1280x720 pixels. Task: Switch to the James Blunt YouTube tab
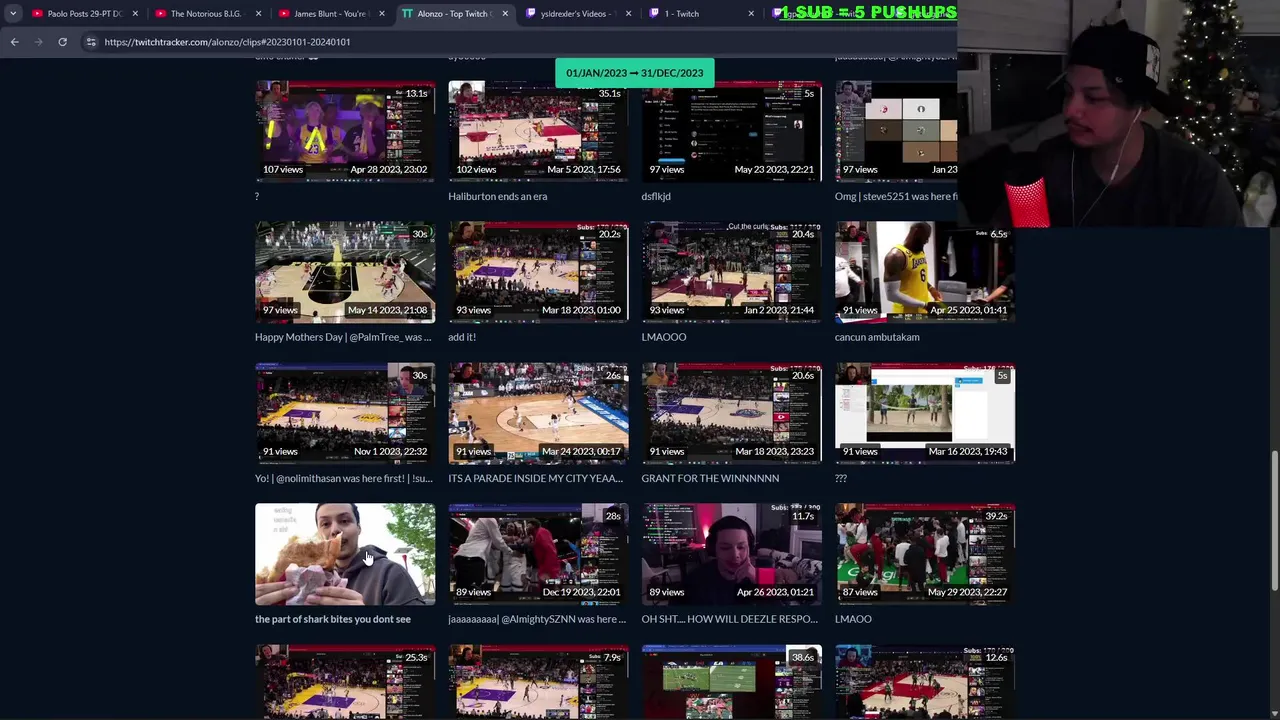coord(330,14)
